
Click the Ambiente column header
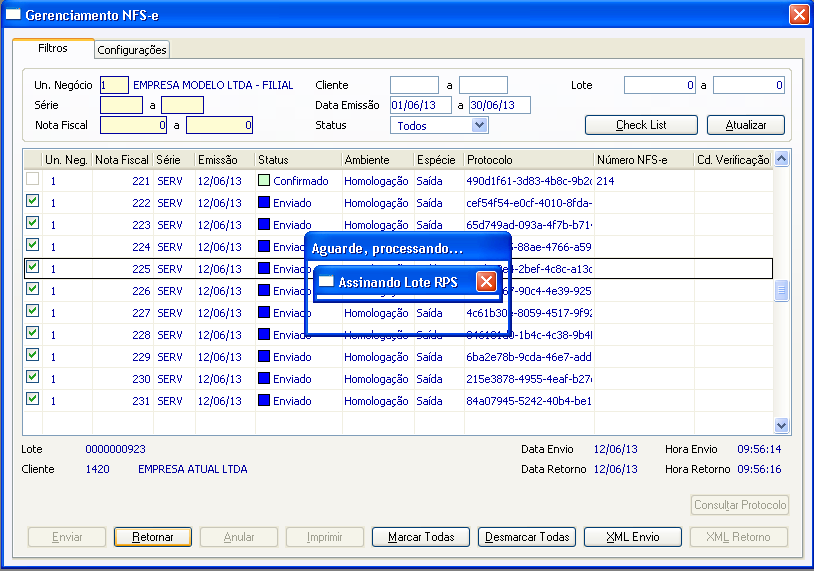pyautogui.click(x=378, y=160)
